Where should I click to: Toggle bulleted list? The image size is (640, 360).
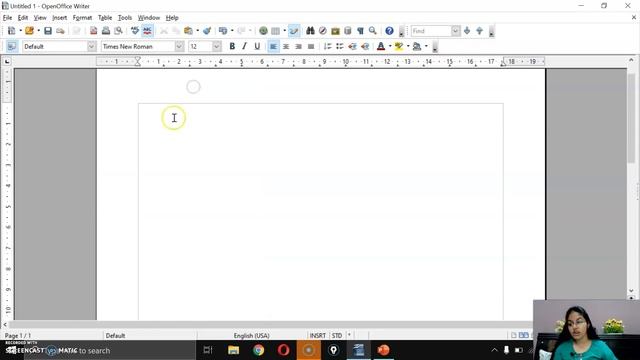(340, 46)
